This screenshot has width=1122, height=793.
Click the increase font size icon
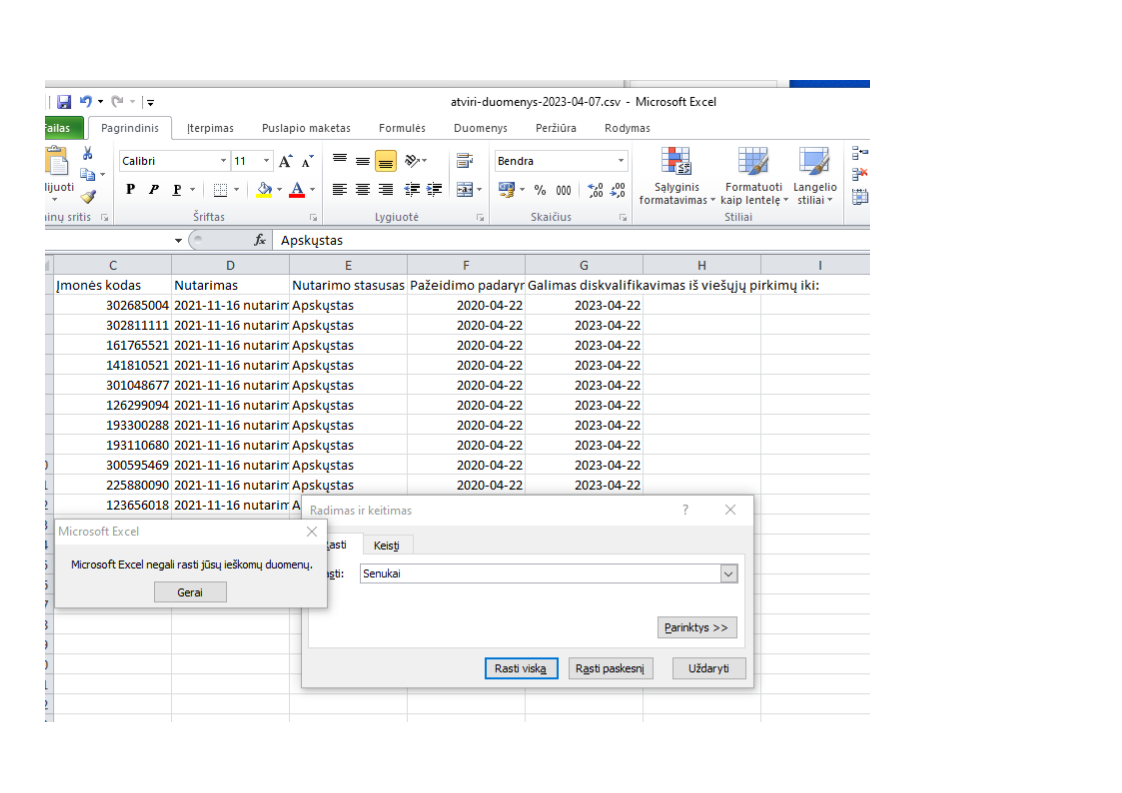coord(286,161)
